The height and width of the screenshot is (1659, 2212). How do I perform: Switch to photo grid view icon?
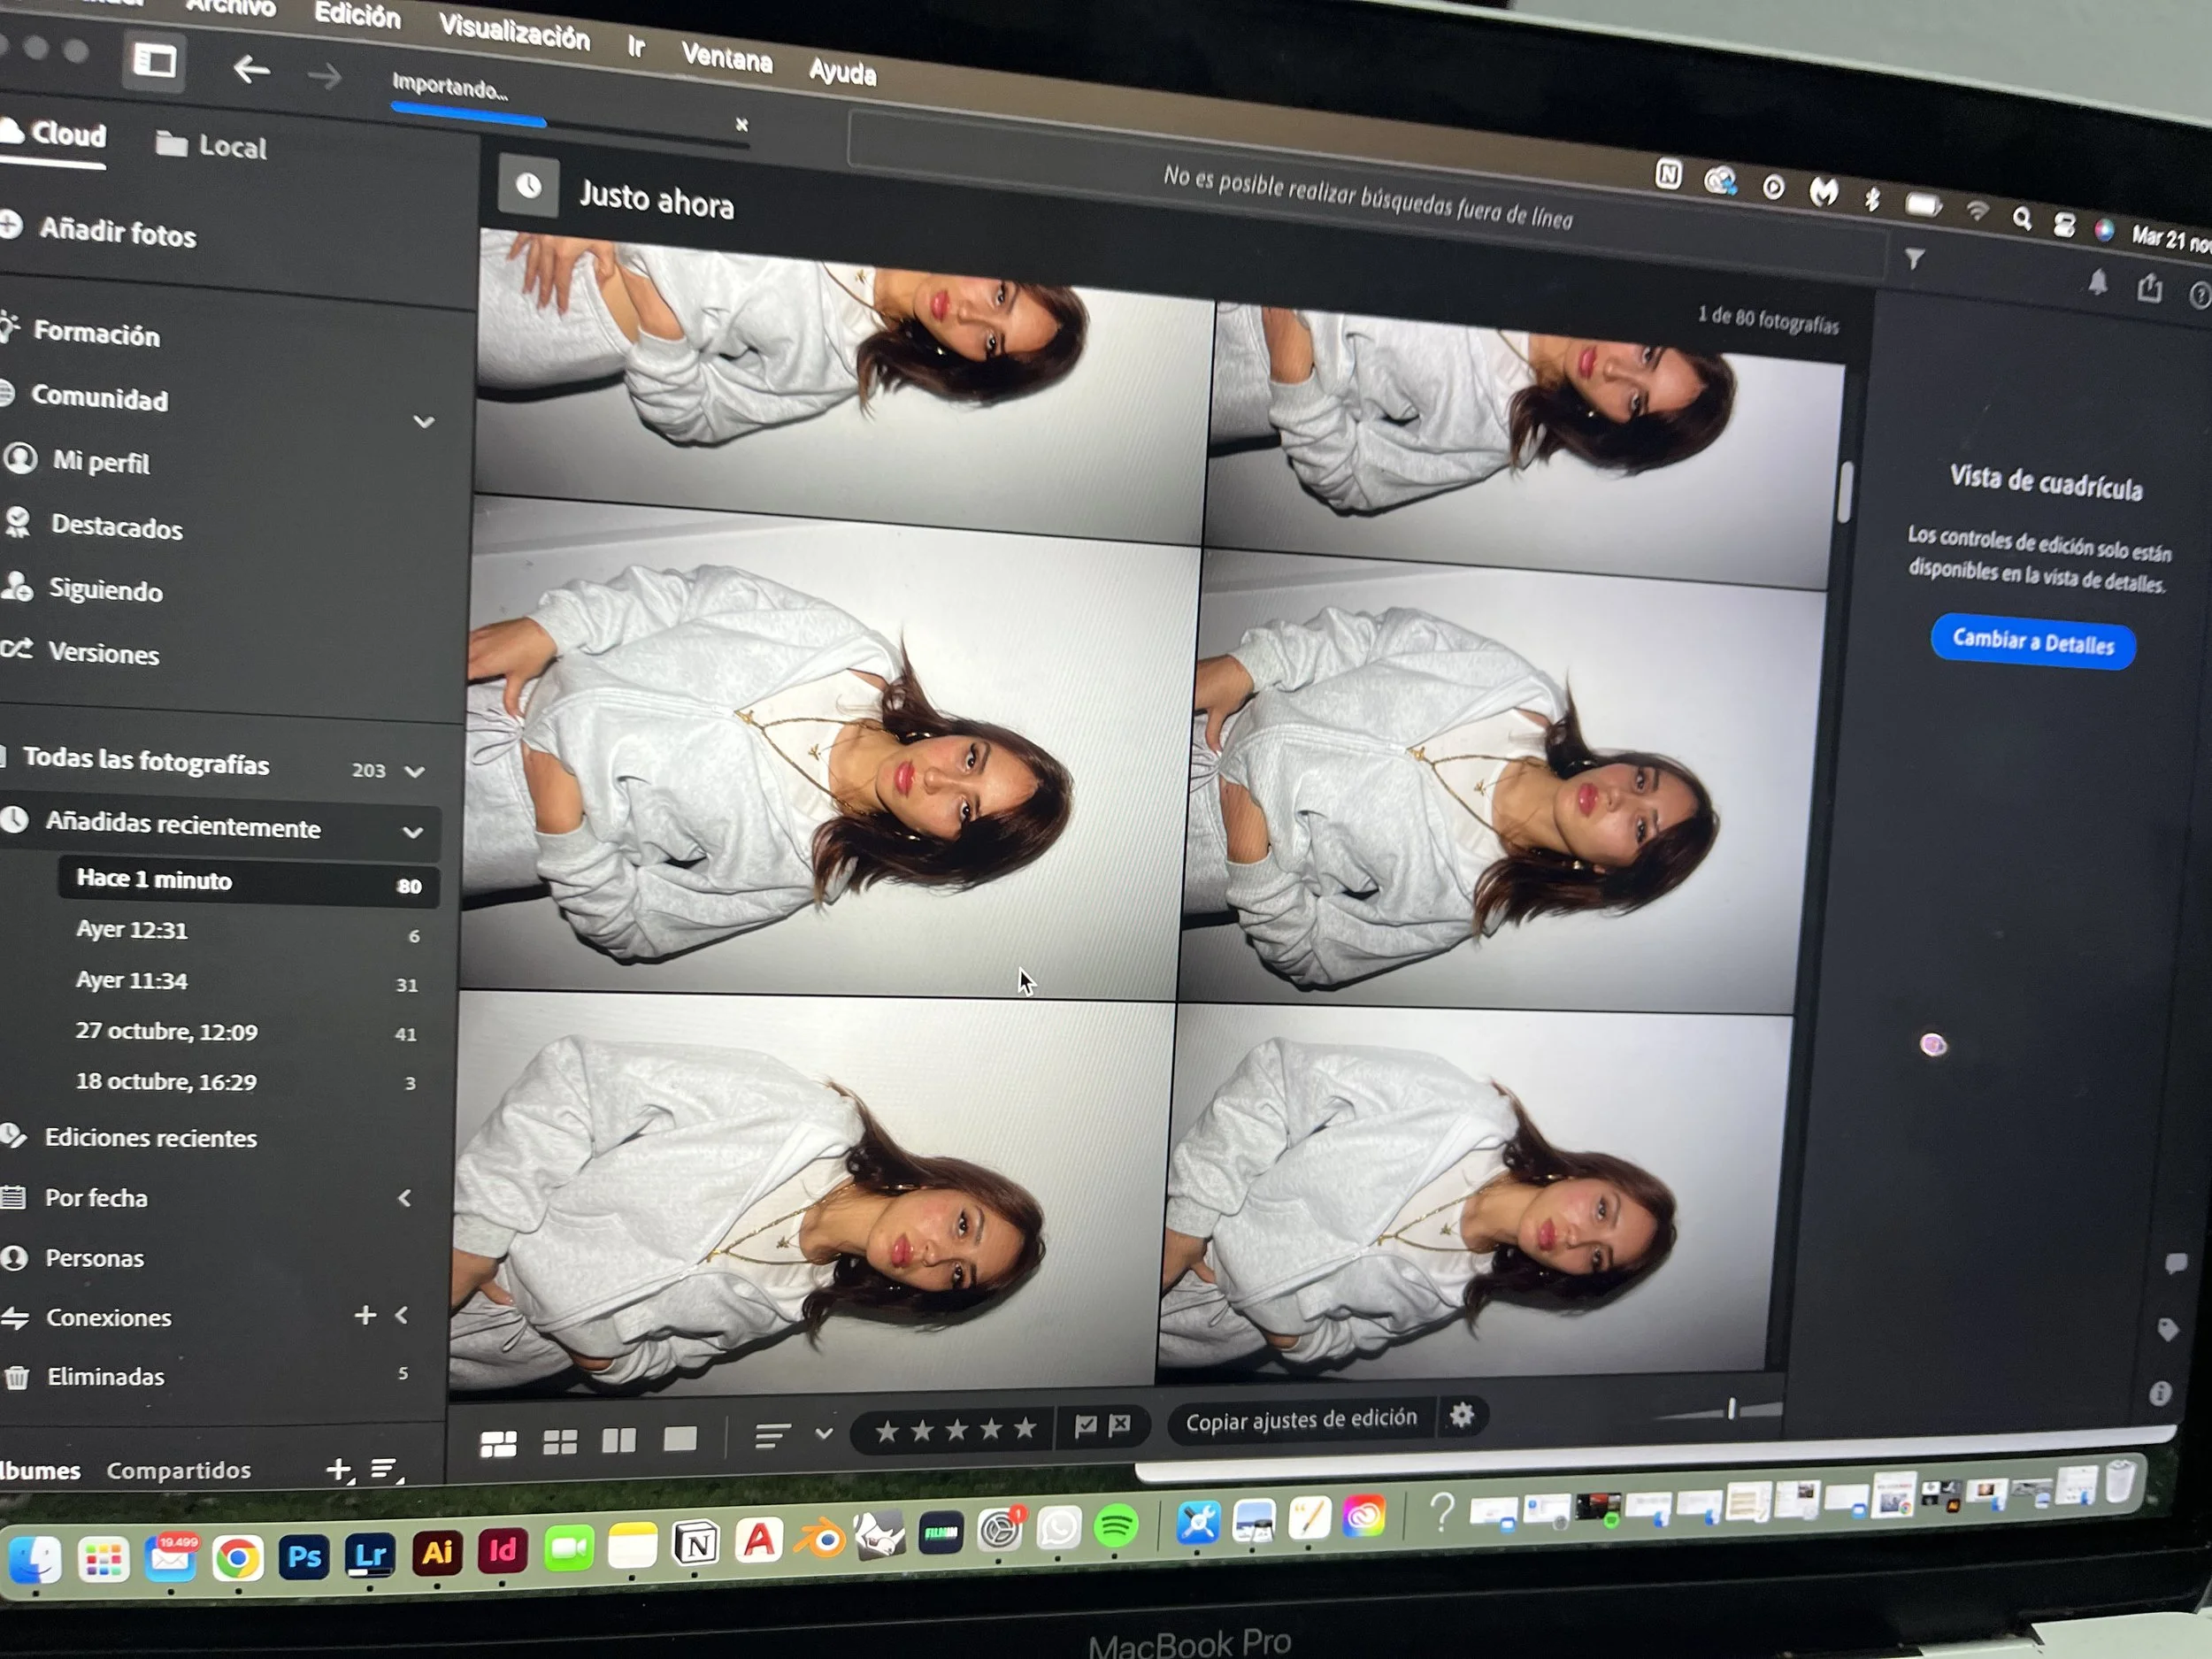click(x=498, y=1444)
